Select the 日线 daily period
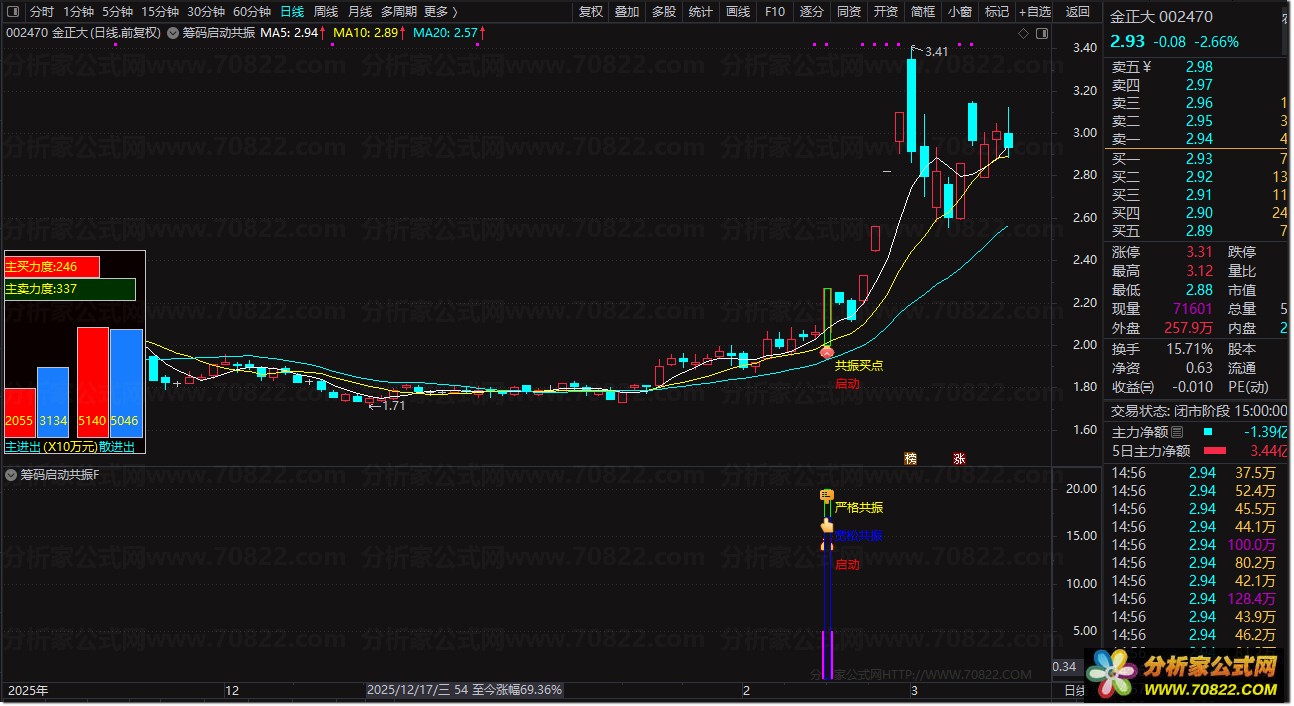 292,12
